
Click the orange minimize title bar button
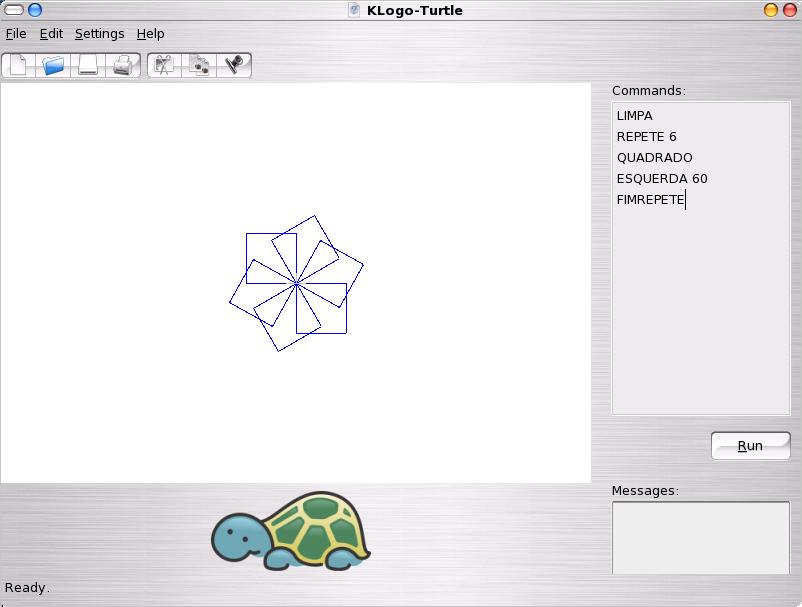click(771, 10)
